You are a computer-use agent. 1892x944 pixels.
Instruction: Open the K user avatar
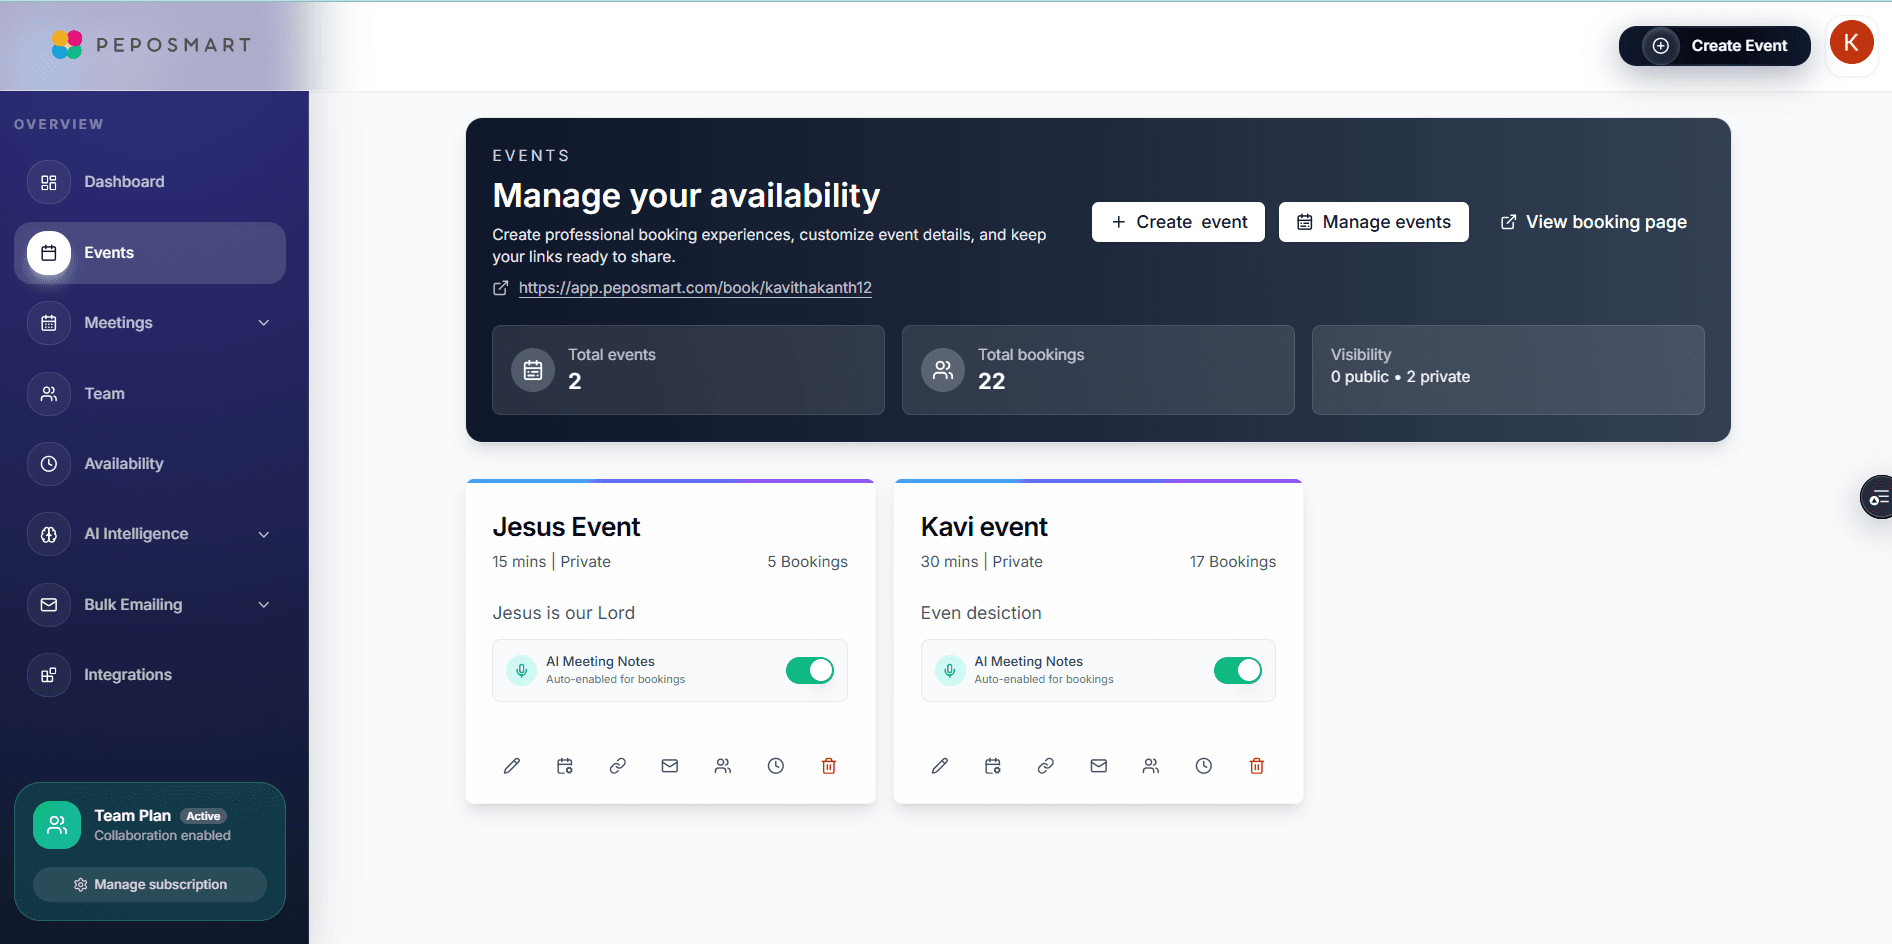1851,43
